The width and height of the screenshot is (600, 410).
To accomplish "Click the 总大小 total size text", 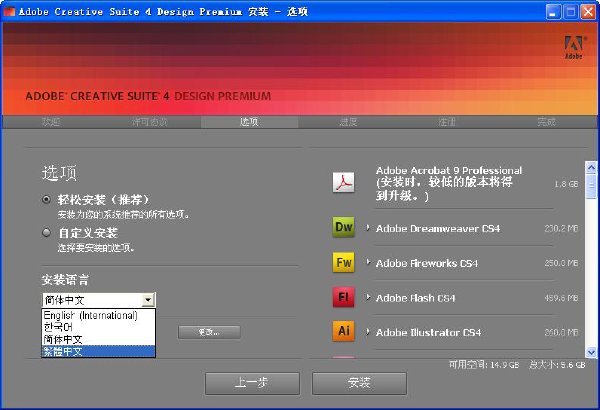I will (557, 365).
